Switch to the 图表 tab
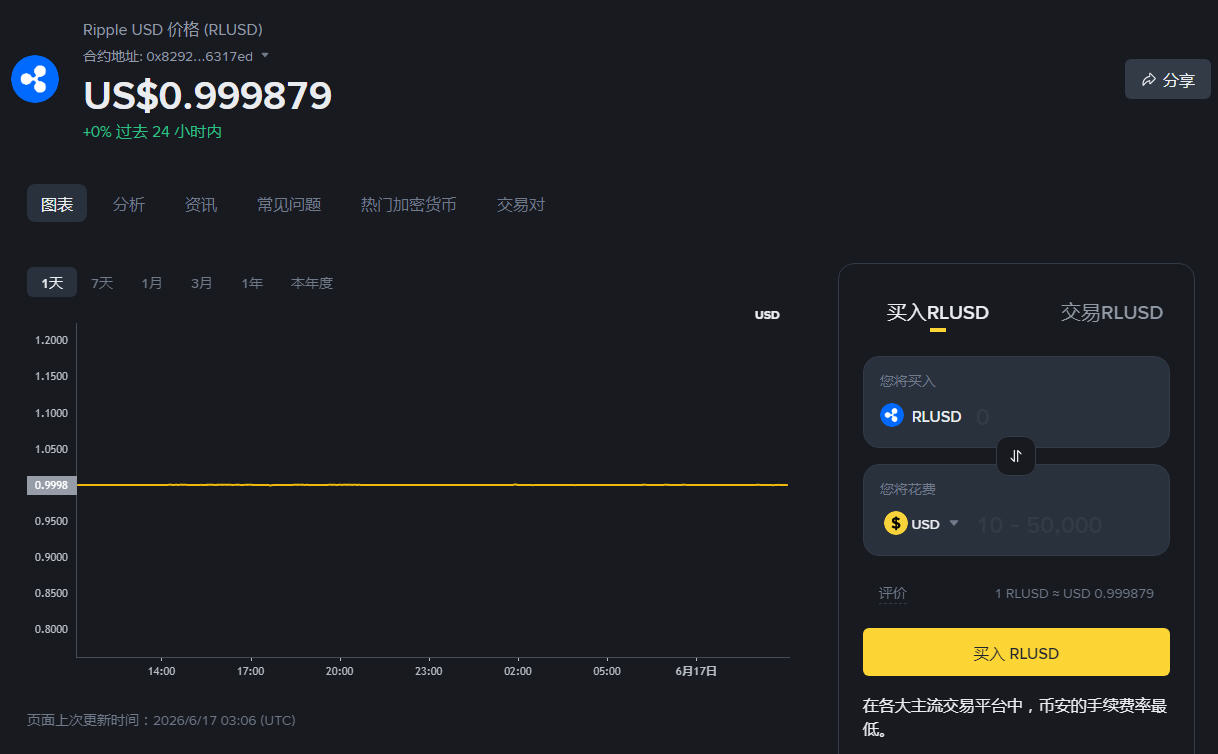The height and width of the screenshot is (754, 1218). (x=57, y=204)
